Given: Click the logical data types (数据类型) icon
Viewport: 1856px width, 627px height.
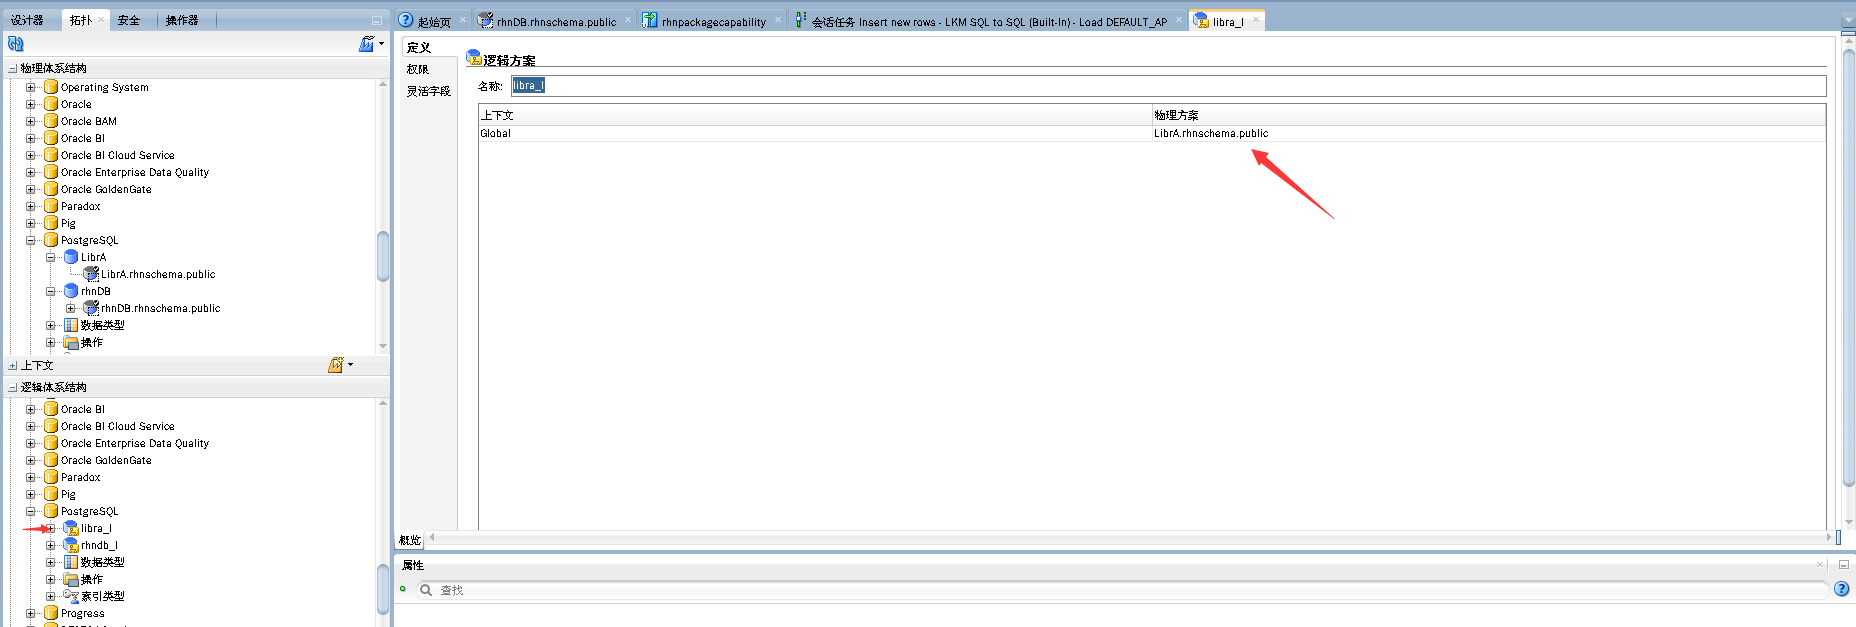Looking at the screenshot, I should [71, 562].
